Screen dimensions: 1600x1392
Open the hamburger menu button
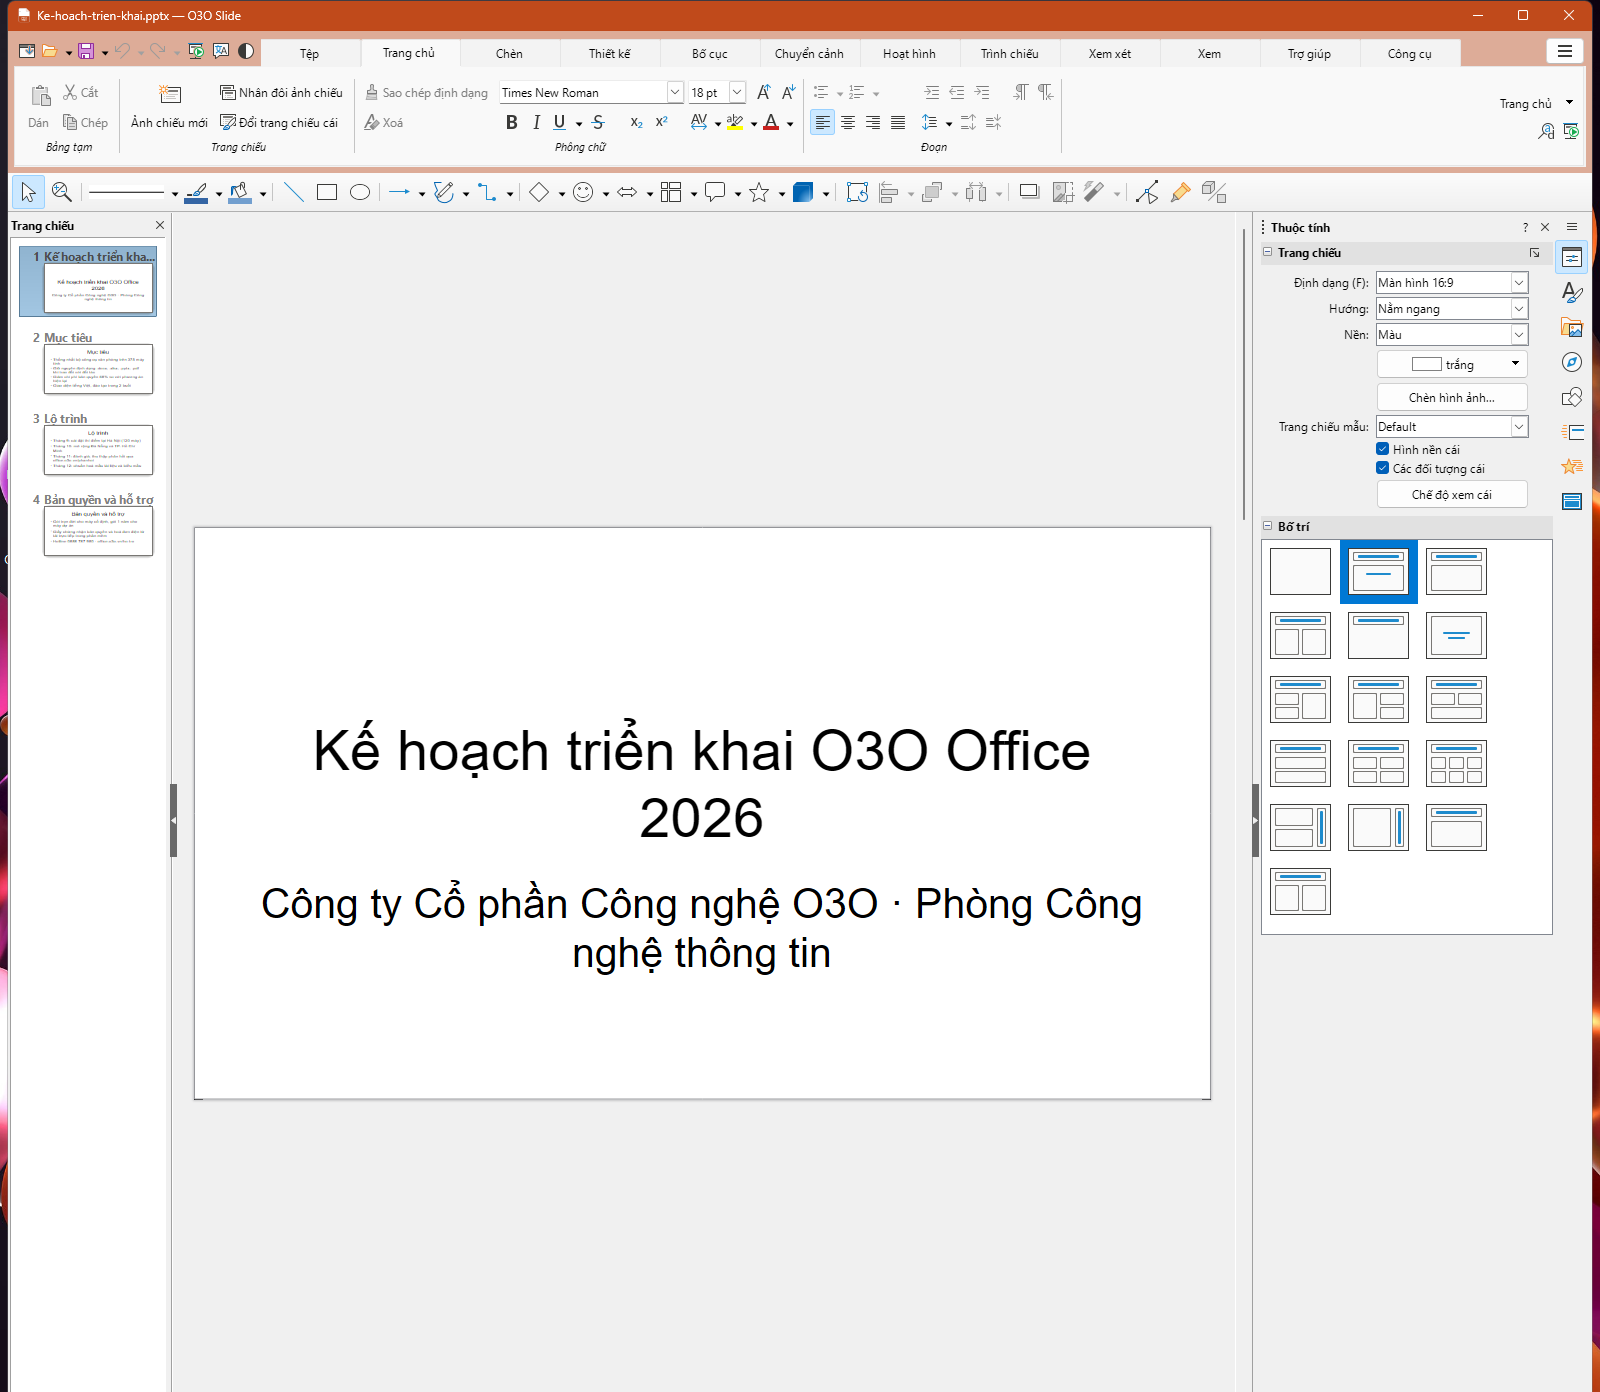coord(1565,51)
